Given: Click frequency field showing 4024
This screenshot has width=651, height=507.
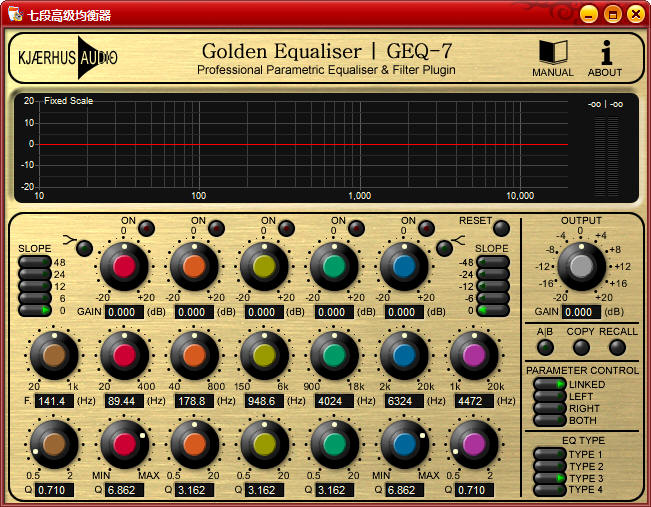Looking at the screenshot, I should [x=334, y=401].
